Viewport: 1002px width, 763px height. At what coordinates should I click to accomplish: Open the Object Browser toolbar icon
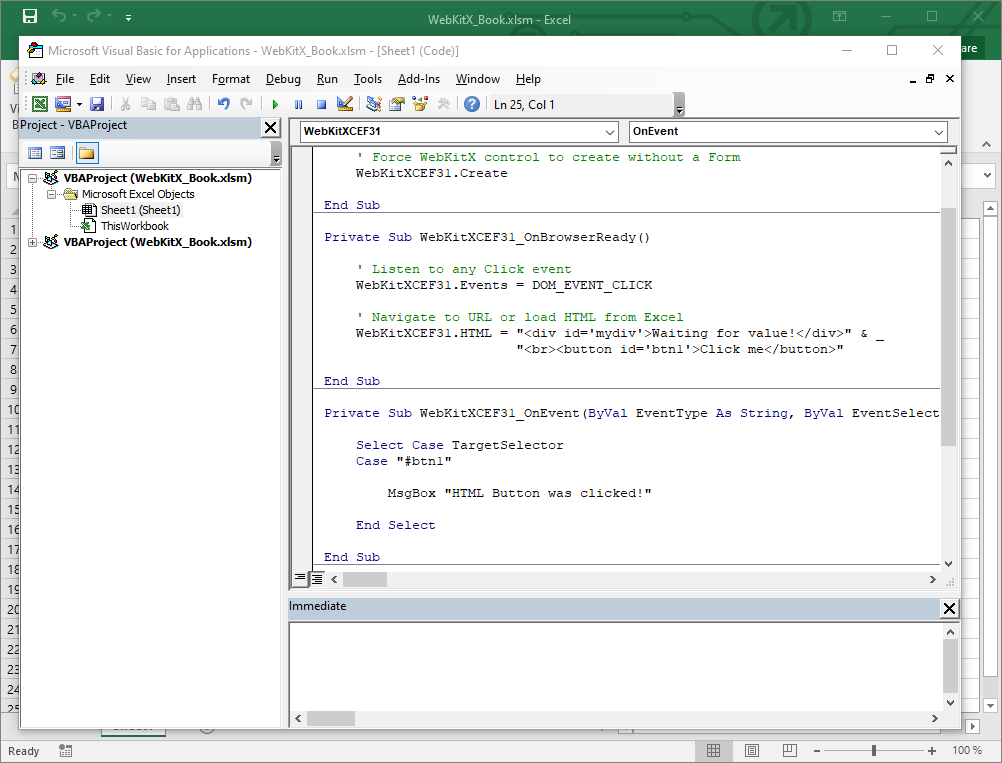[420, 104]
